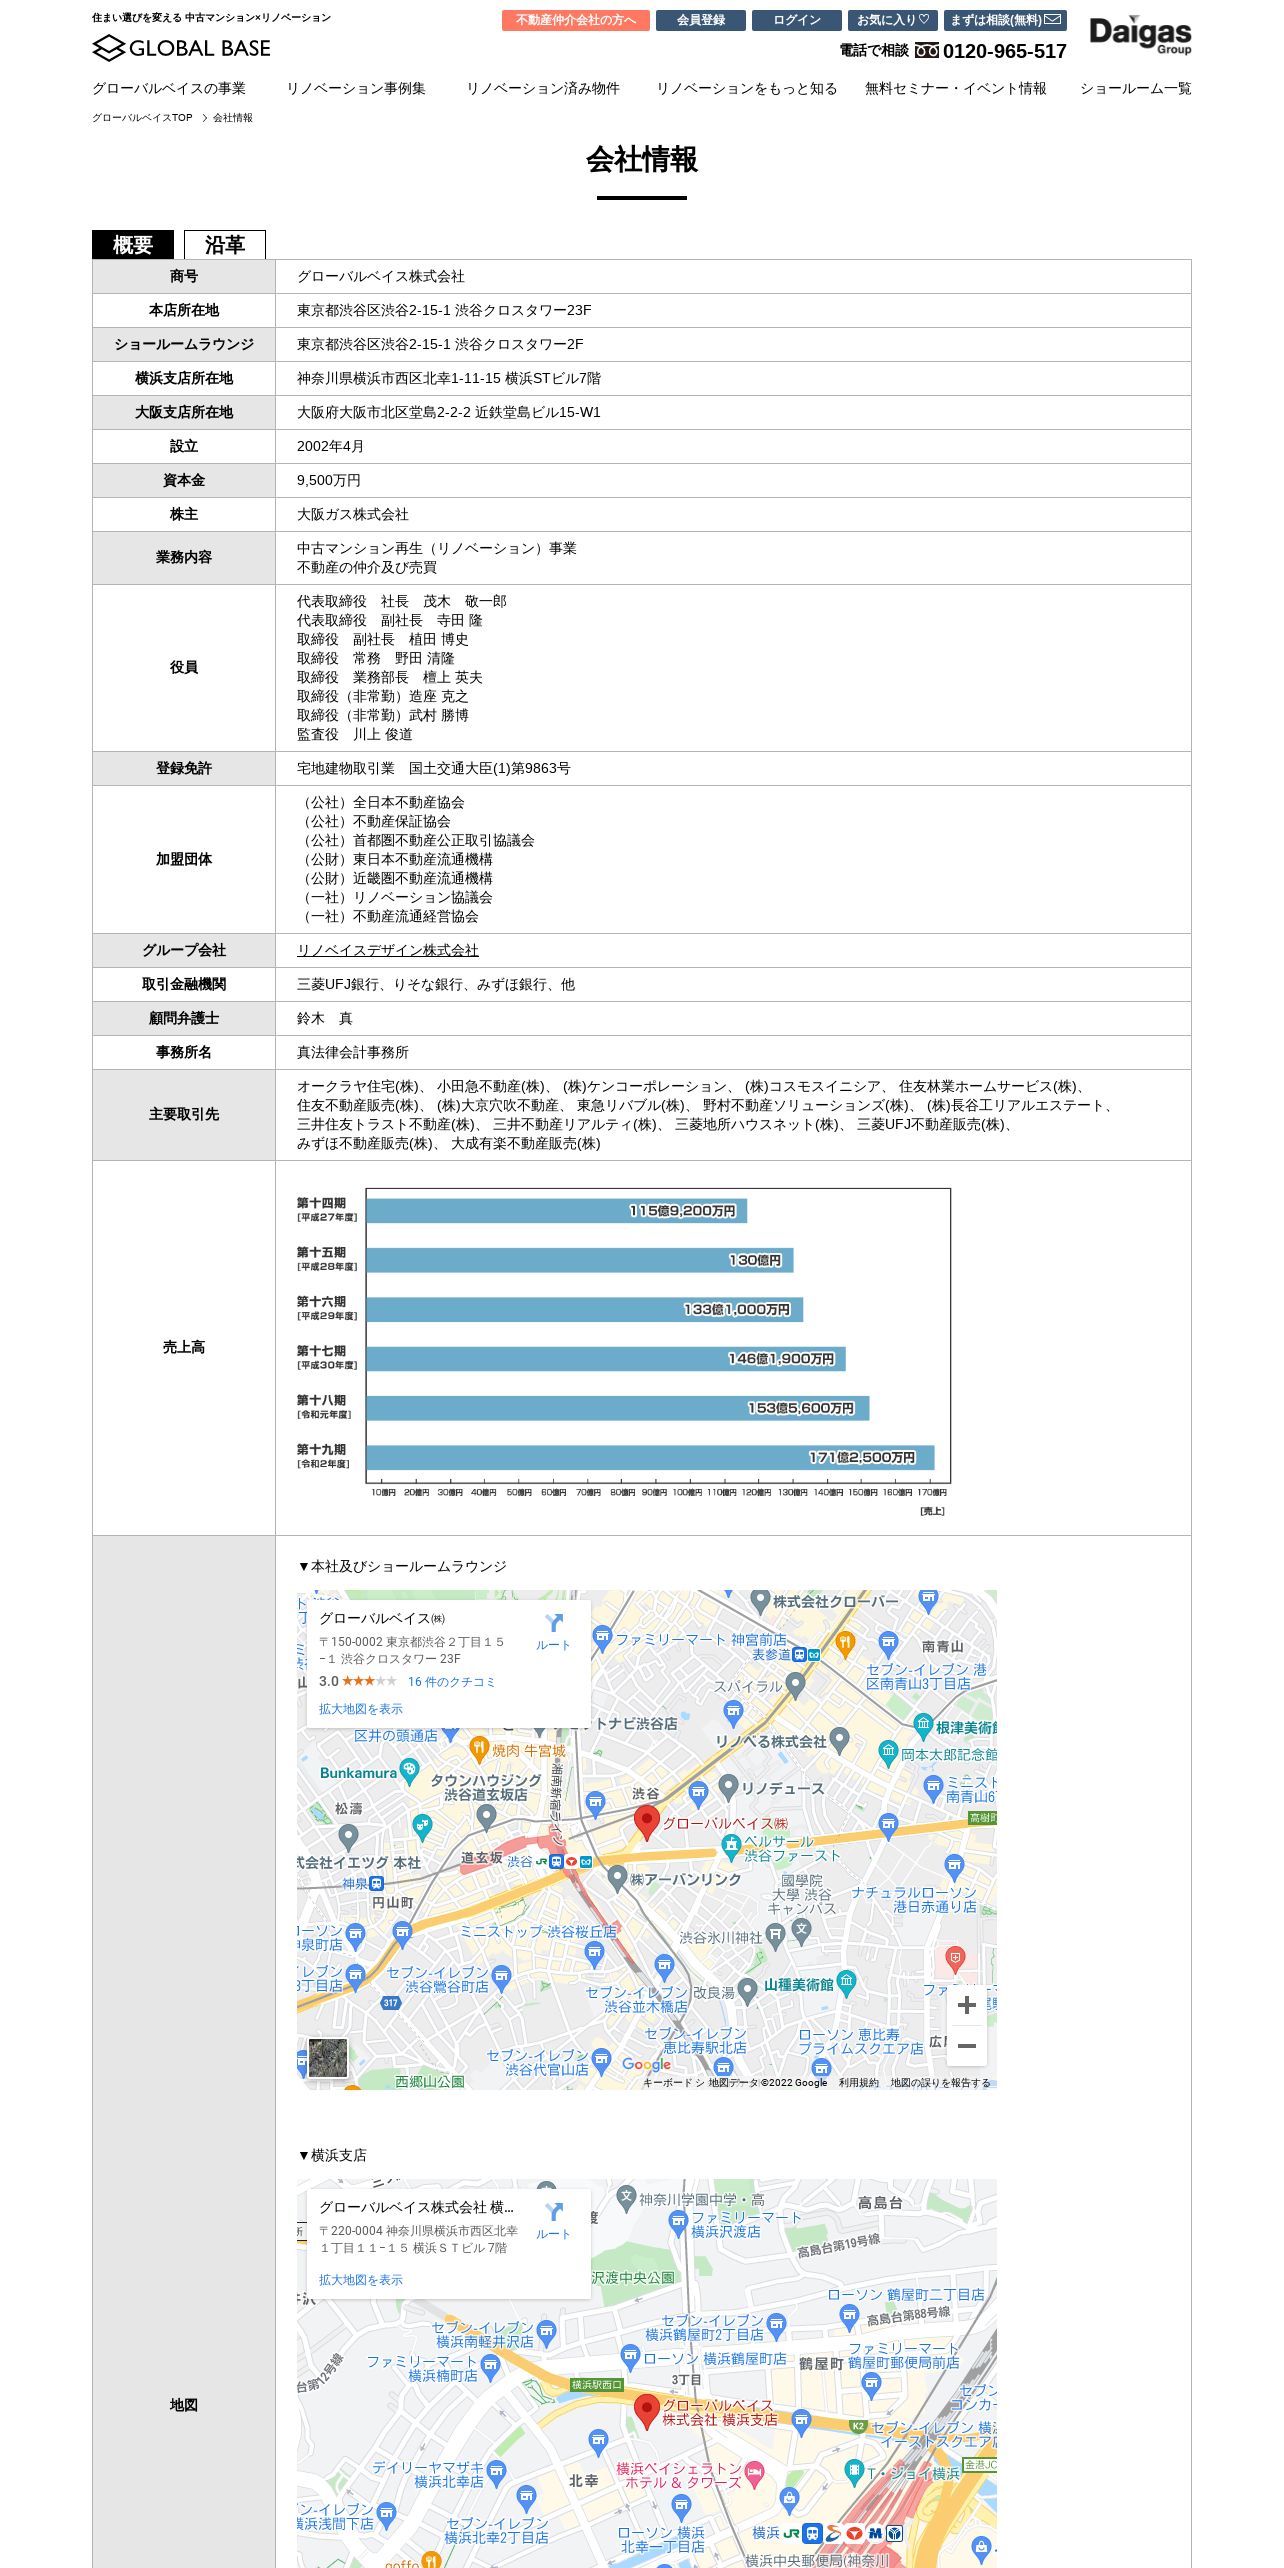Screen dimensions: 1284x2568
Task: Click the ログイン button
Action: (x=797, y=20)
